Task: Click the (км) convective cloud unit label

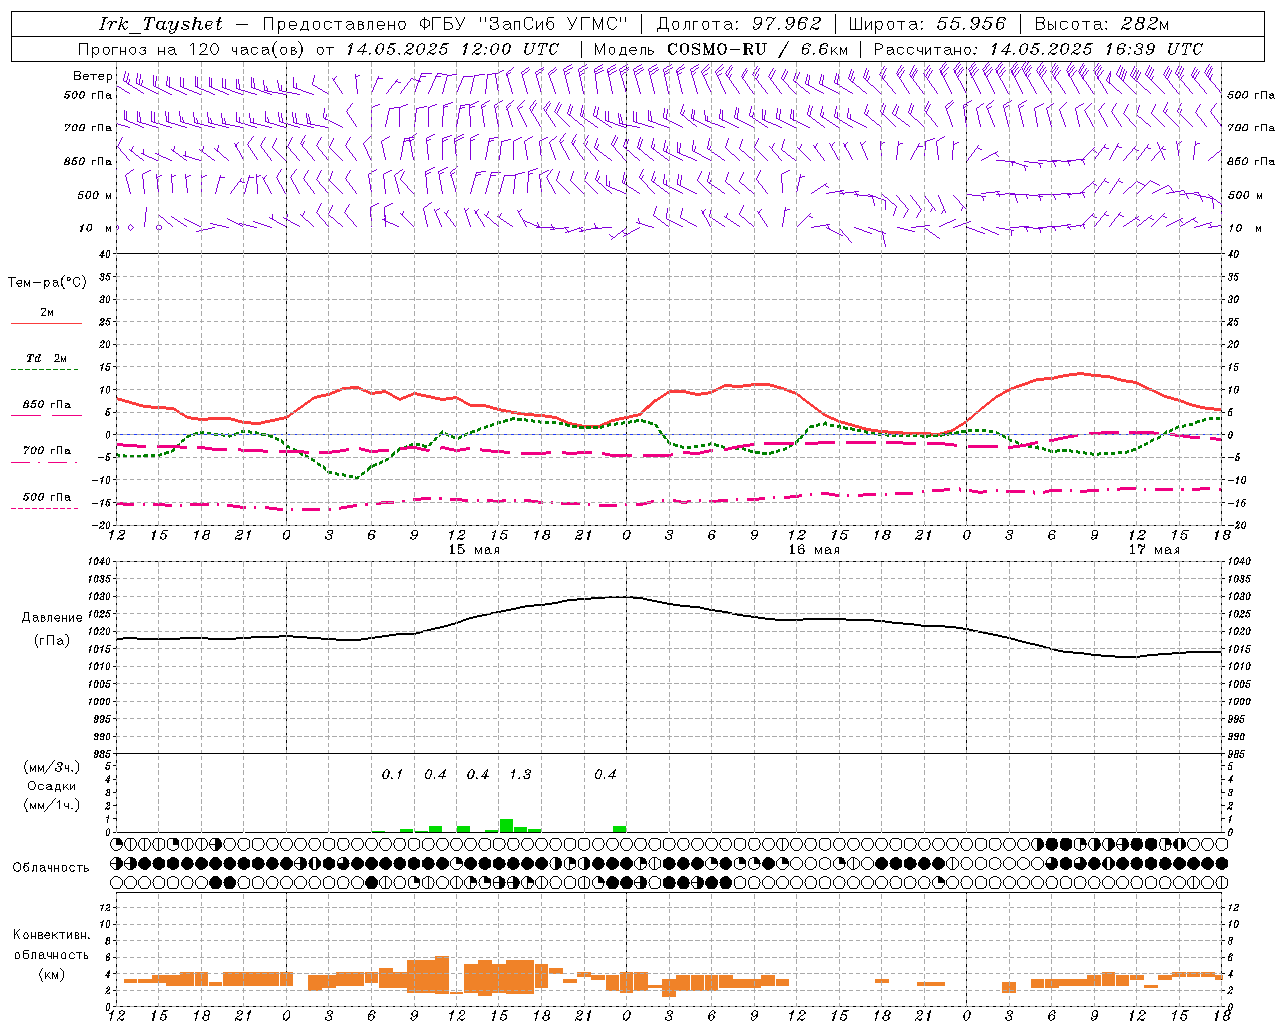Action: (51, 973)
